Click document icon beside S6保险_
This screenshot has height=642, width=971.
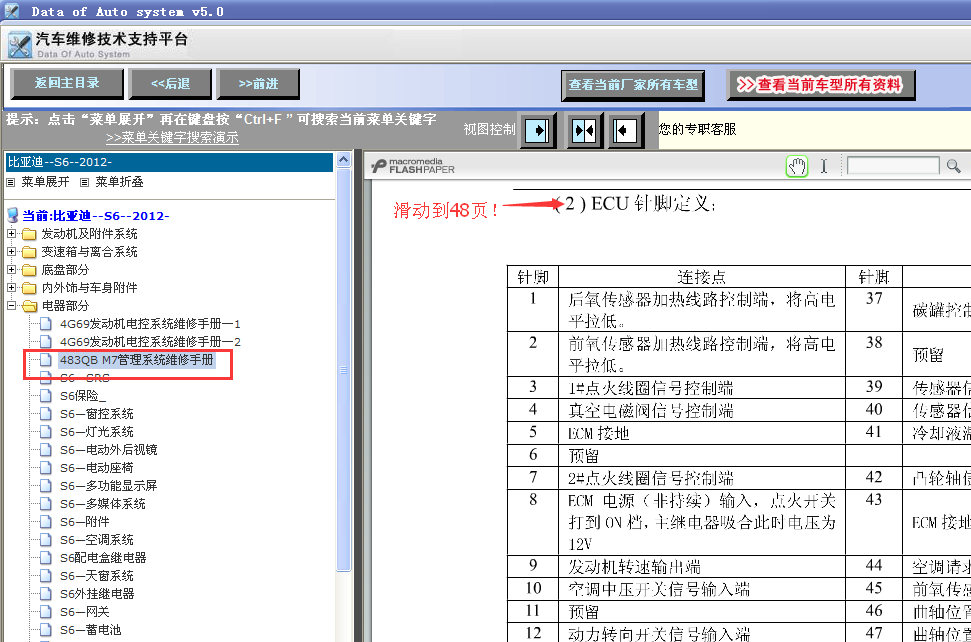(45, 396)
